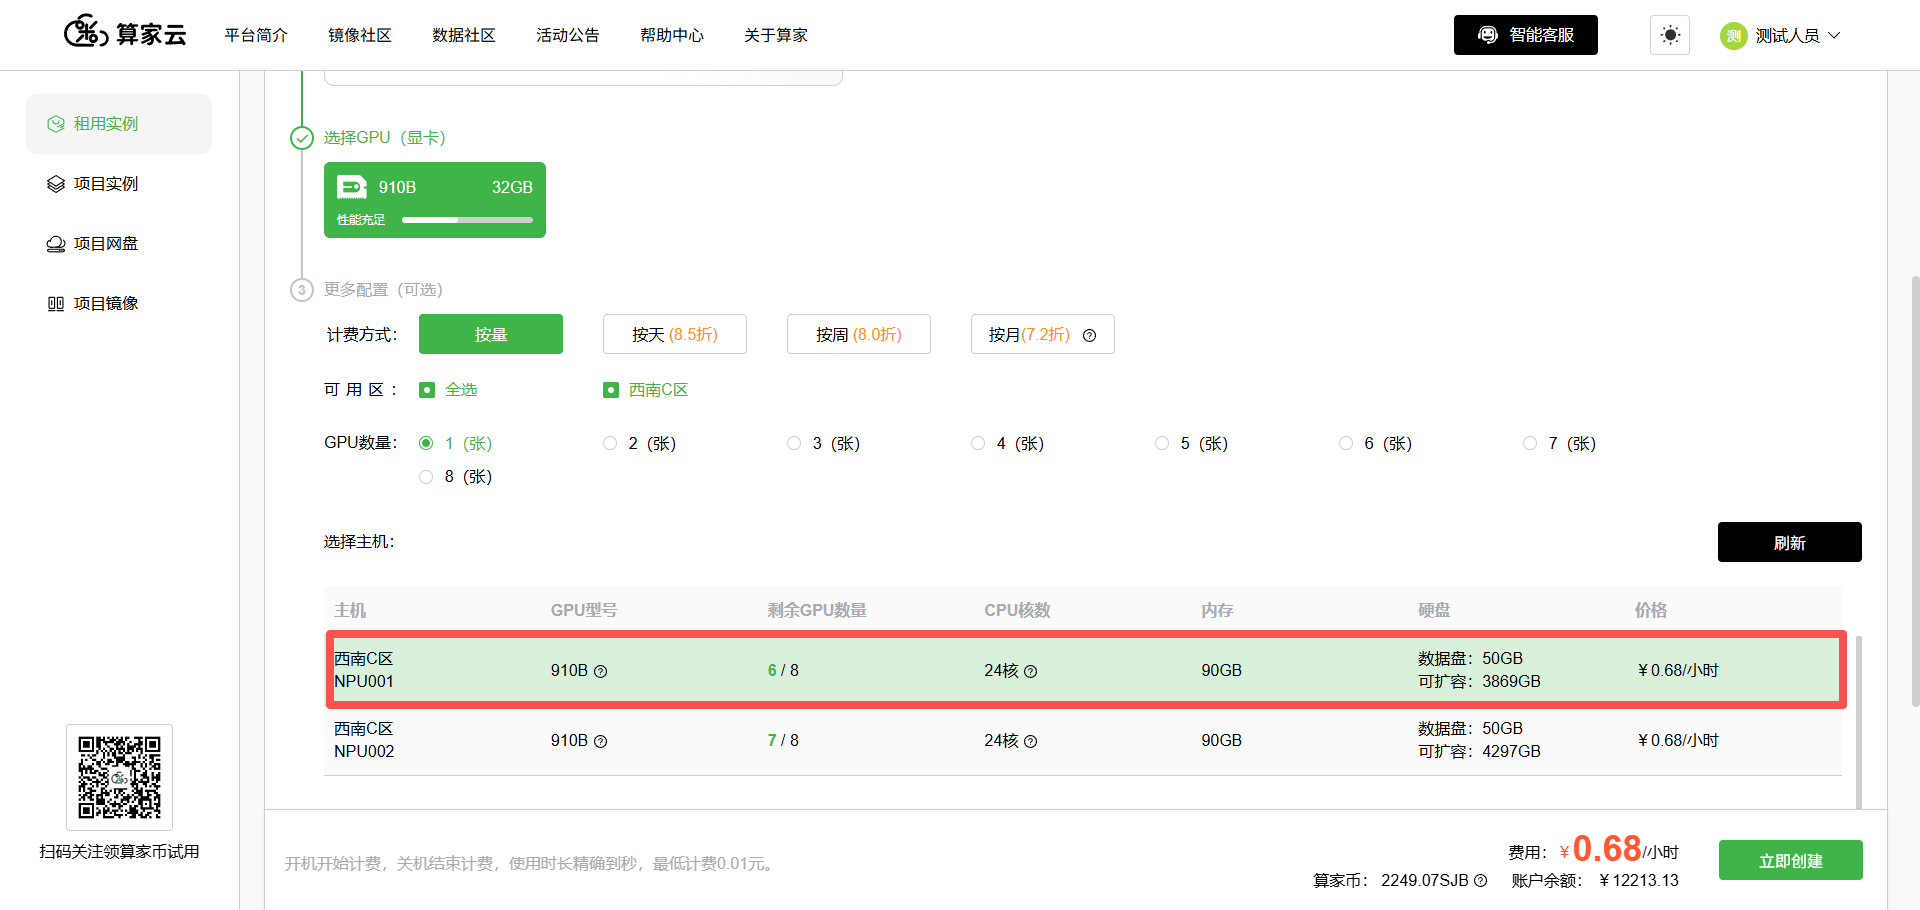Click the 项目网盘 disk icon
Viewport: 1920px width, 910px height.
pyautogui.click(x=56, y=244)
